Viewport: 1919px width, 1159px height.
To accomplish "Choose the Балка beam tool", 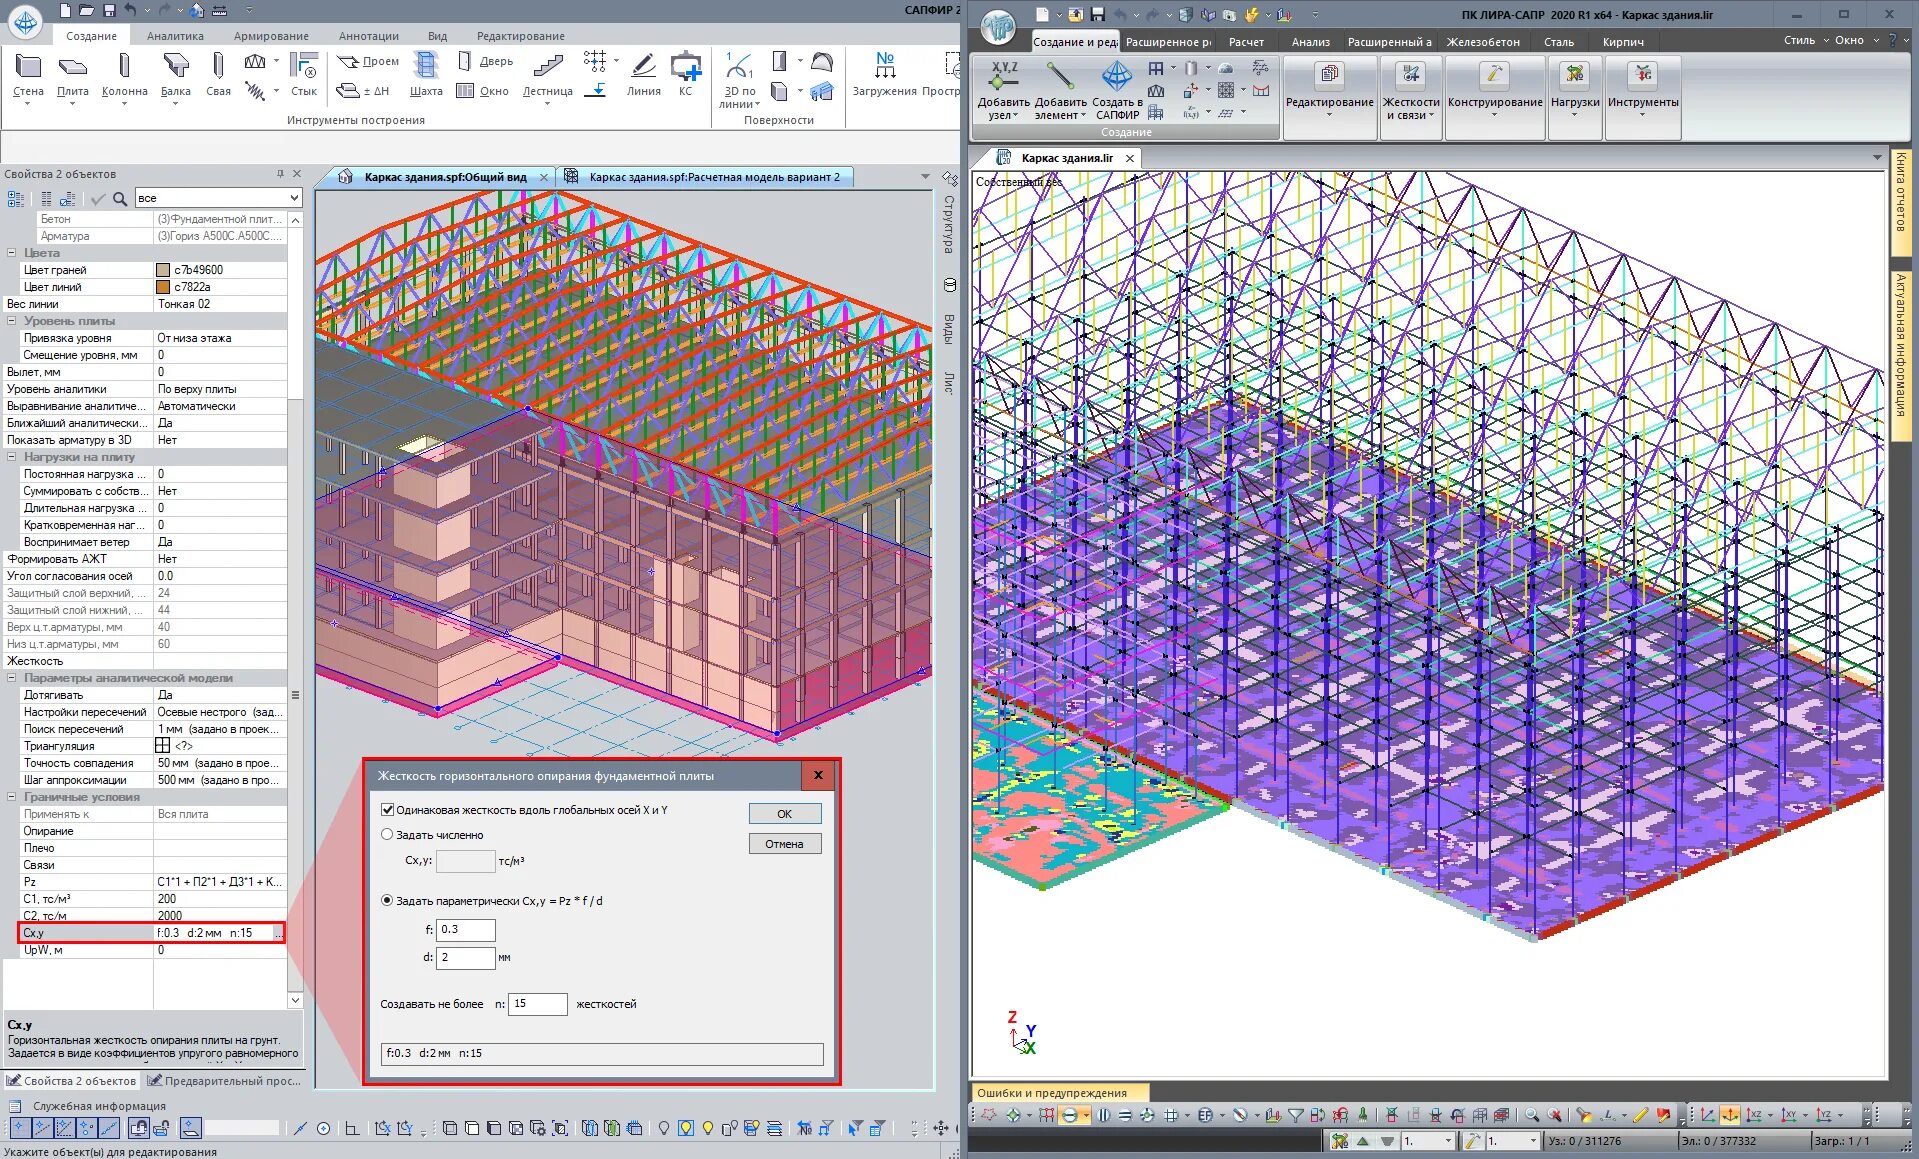I will click(x=176, y=76).
